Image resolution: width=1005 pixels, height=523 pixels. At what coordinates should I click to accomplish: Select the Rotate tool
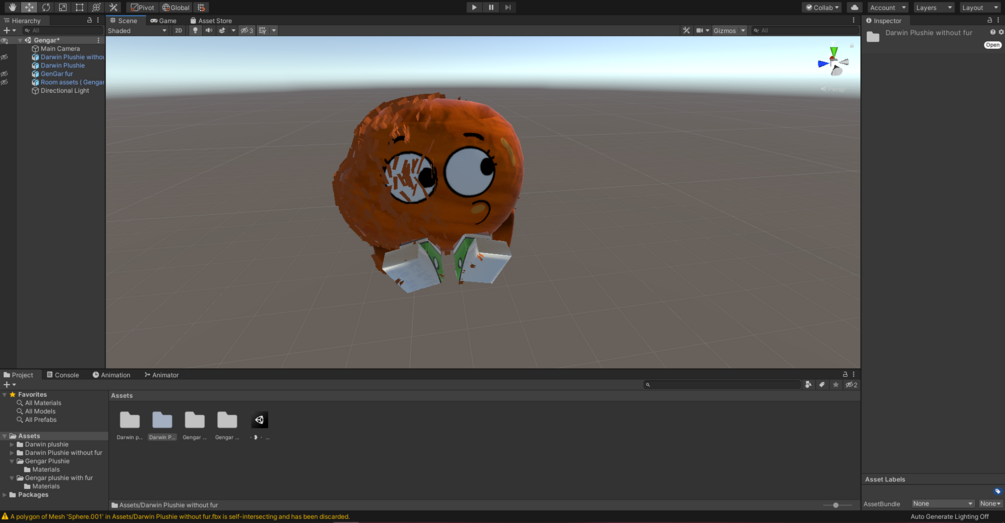click(46, 7)
